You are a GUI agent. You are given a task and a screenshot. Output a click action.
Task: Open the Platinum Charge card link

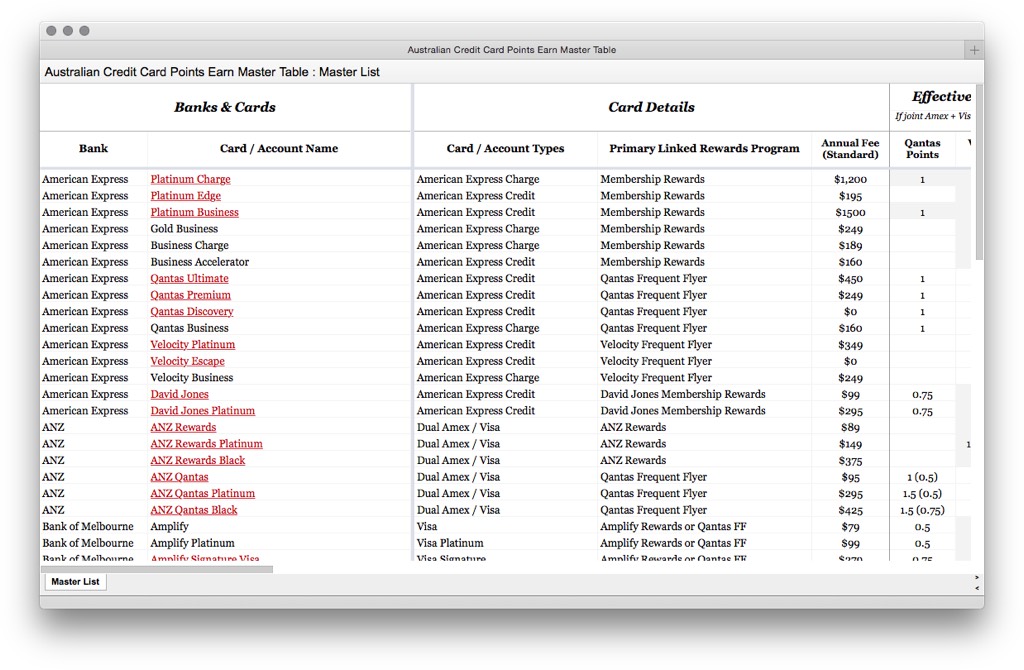(x=190, y=179)
